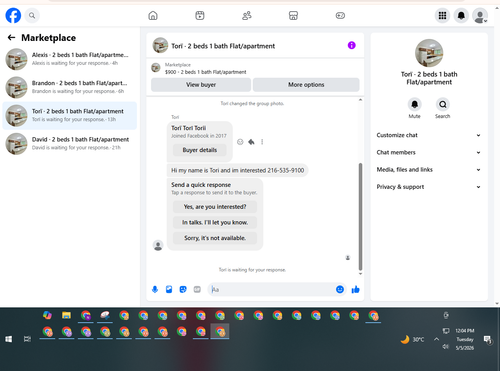The width and height of the screenshot is (500, 371).
Task: Send quick response 'Sorry, it's not available.'
Action: point(215,238)
